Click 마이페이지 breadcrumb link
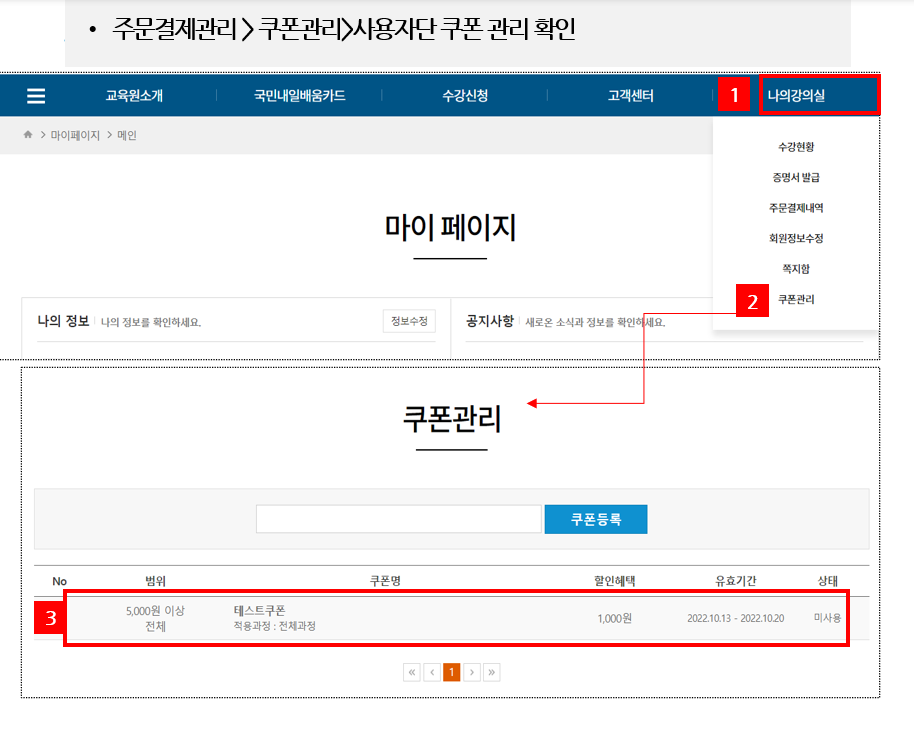914x737 pixels. click(75, 135)
